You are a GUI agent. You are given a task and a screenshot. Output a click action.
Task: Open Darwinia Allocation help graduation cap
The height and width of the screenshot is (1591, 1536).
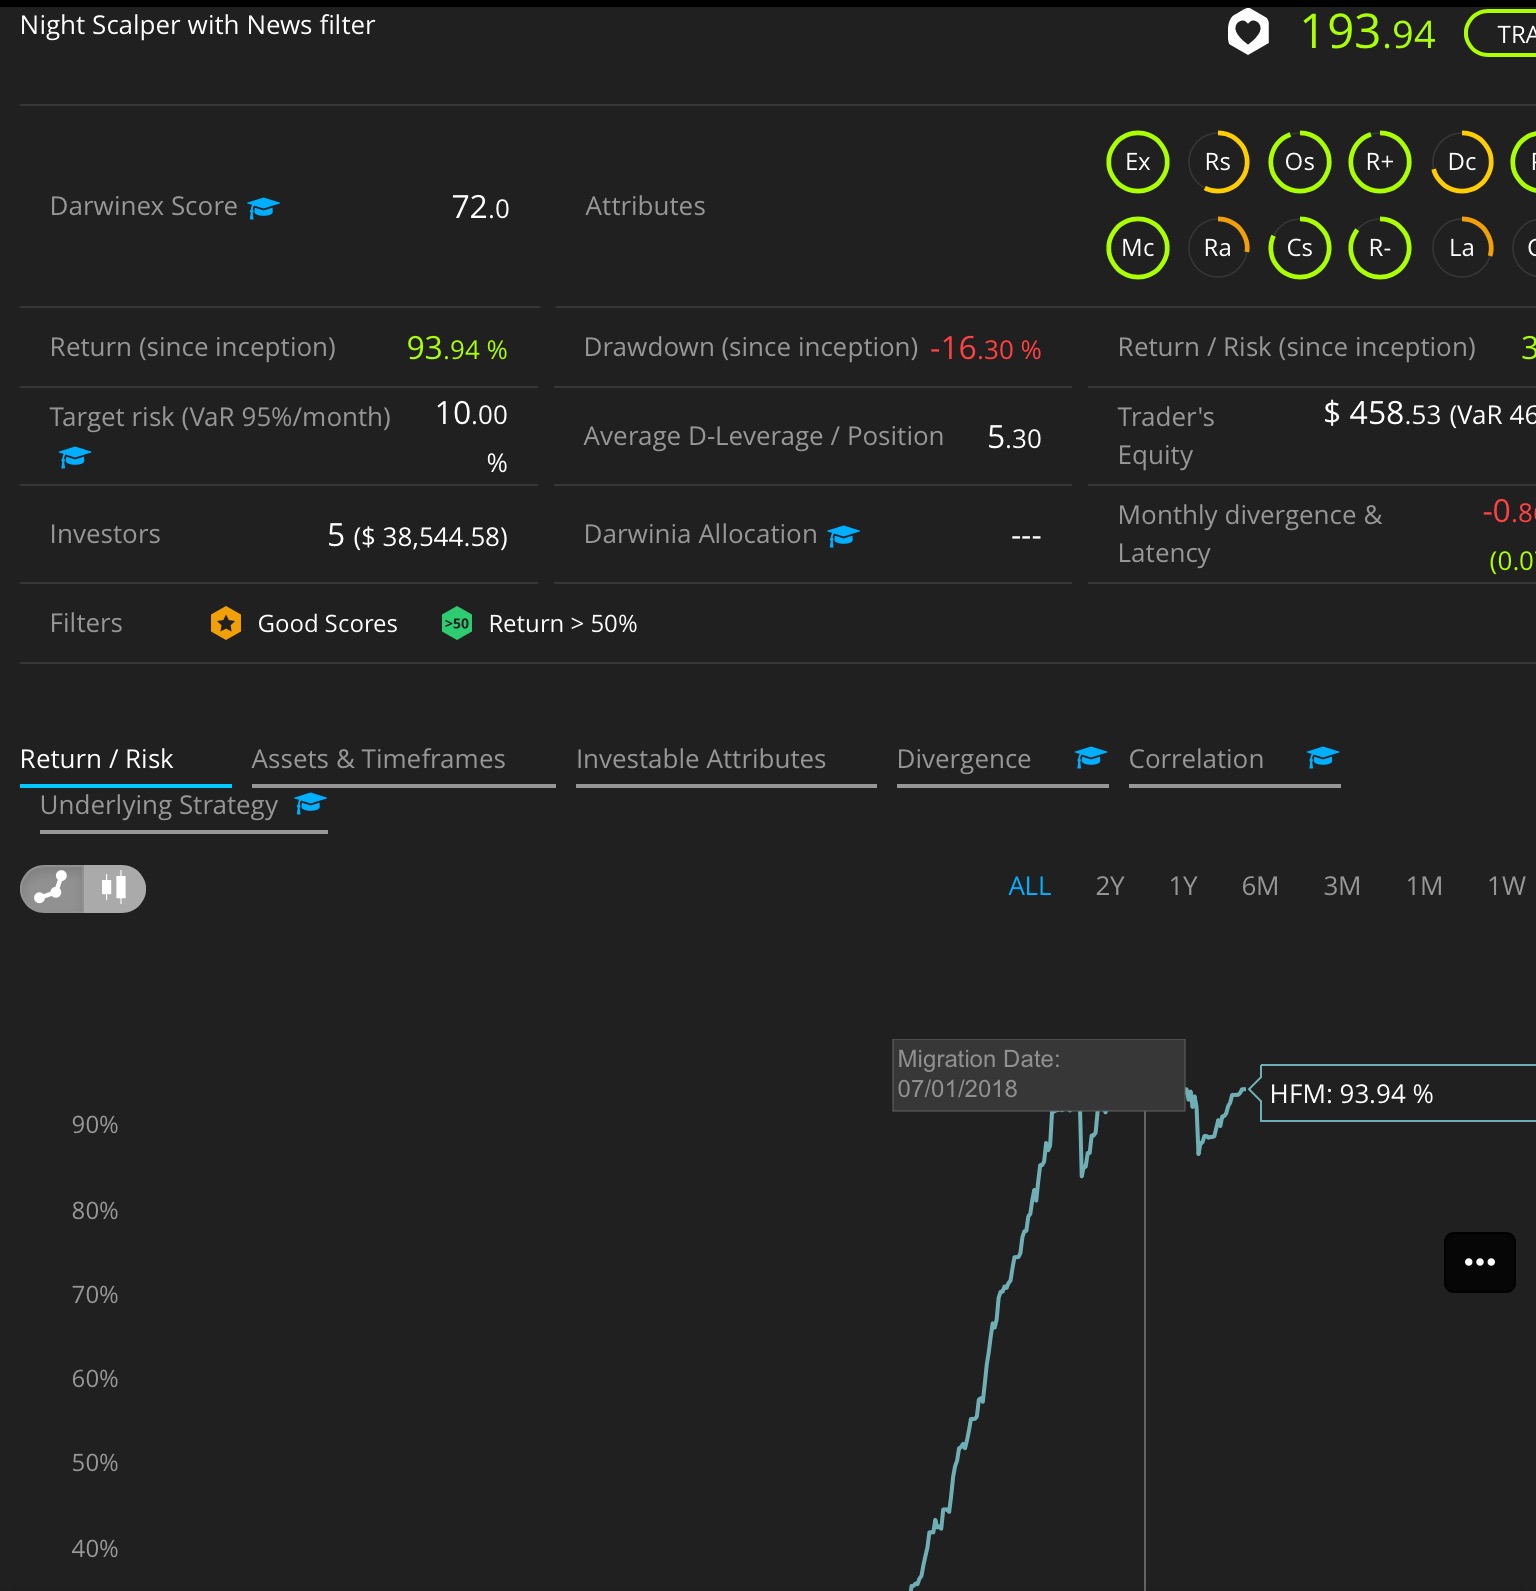(844, 535)
